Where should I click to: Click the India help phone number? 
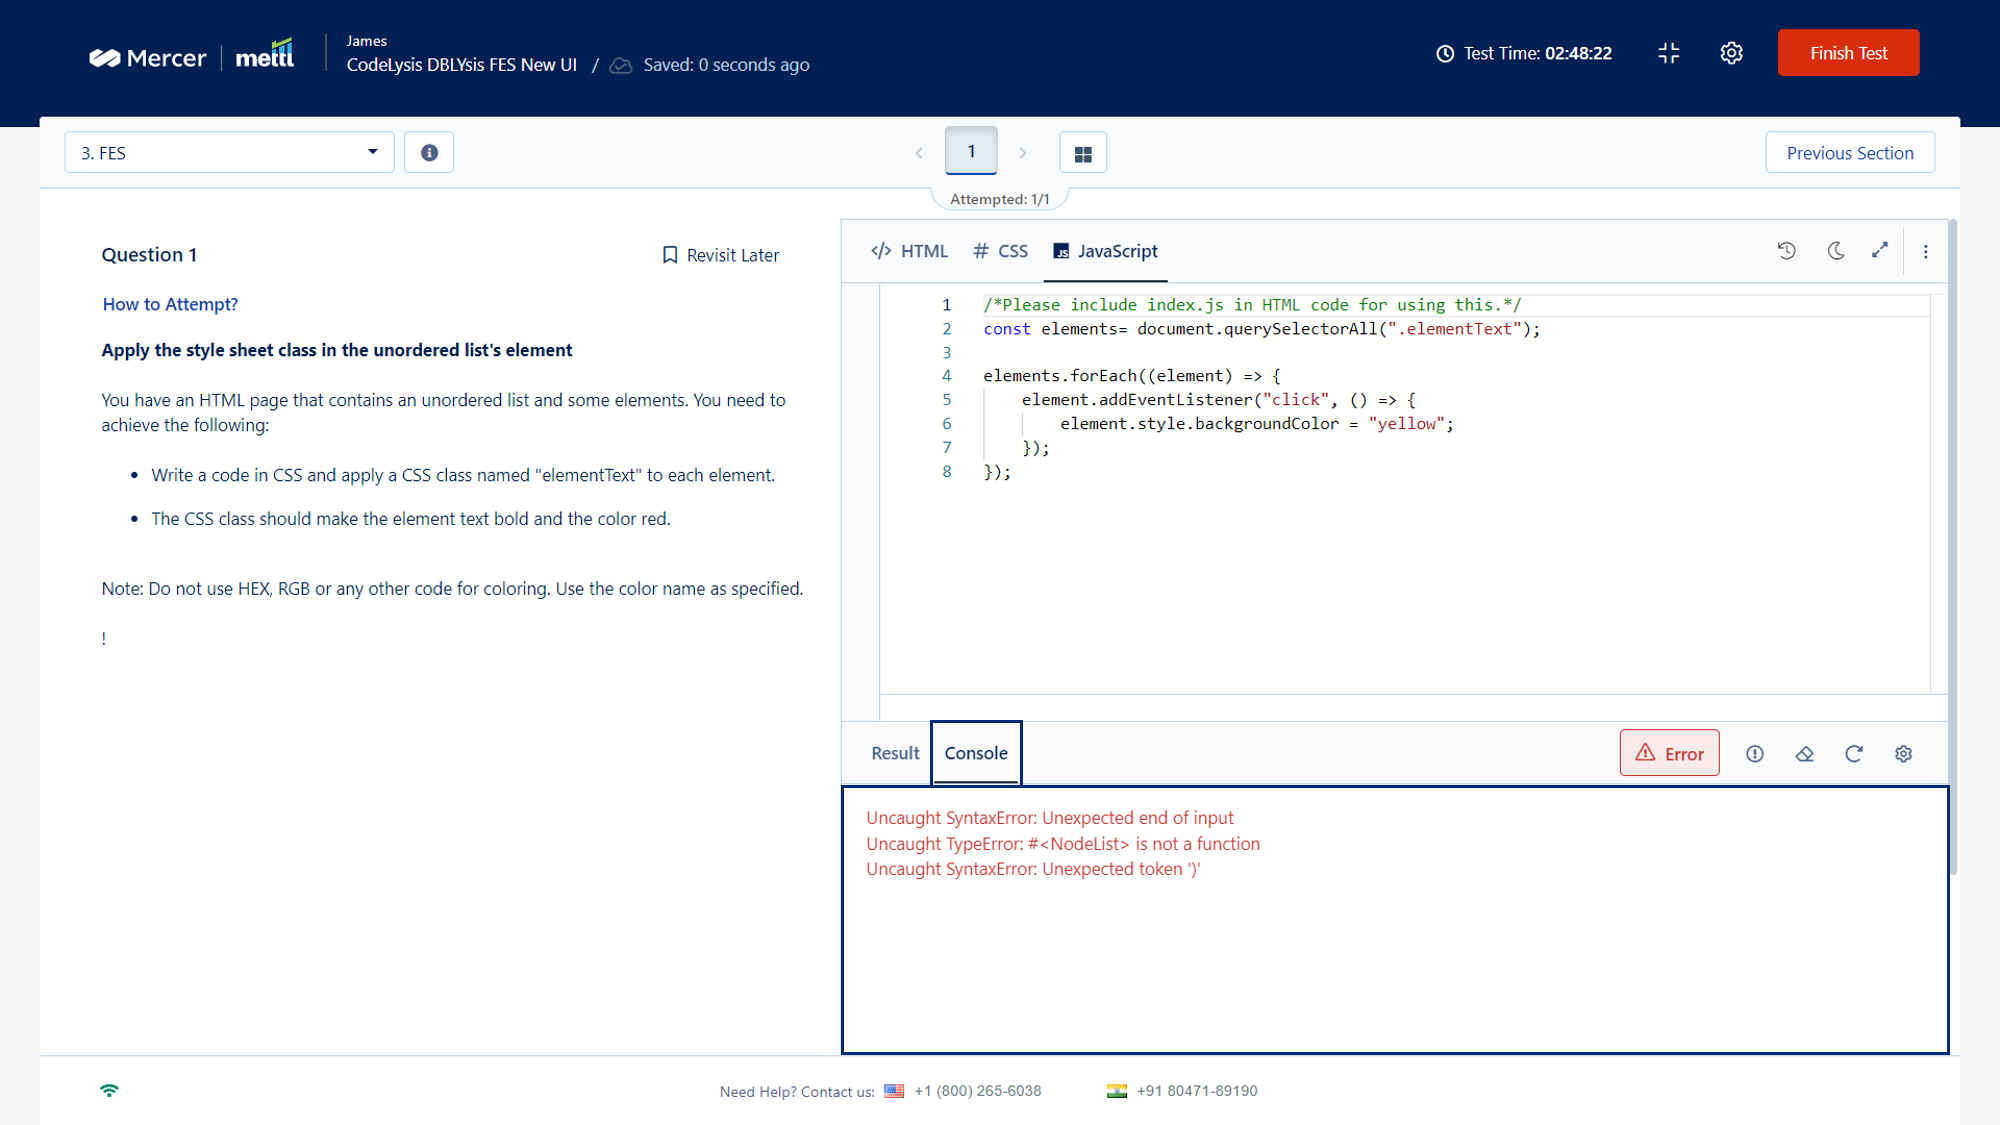pyautogui.click(x=1197, y=1091)
